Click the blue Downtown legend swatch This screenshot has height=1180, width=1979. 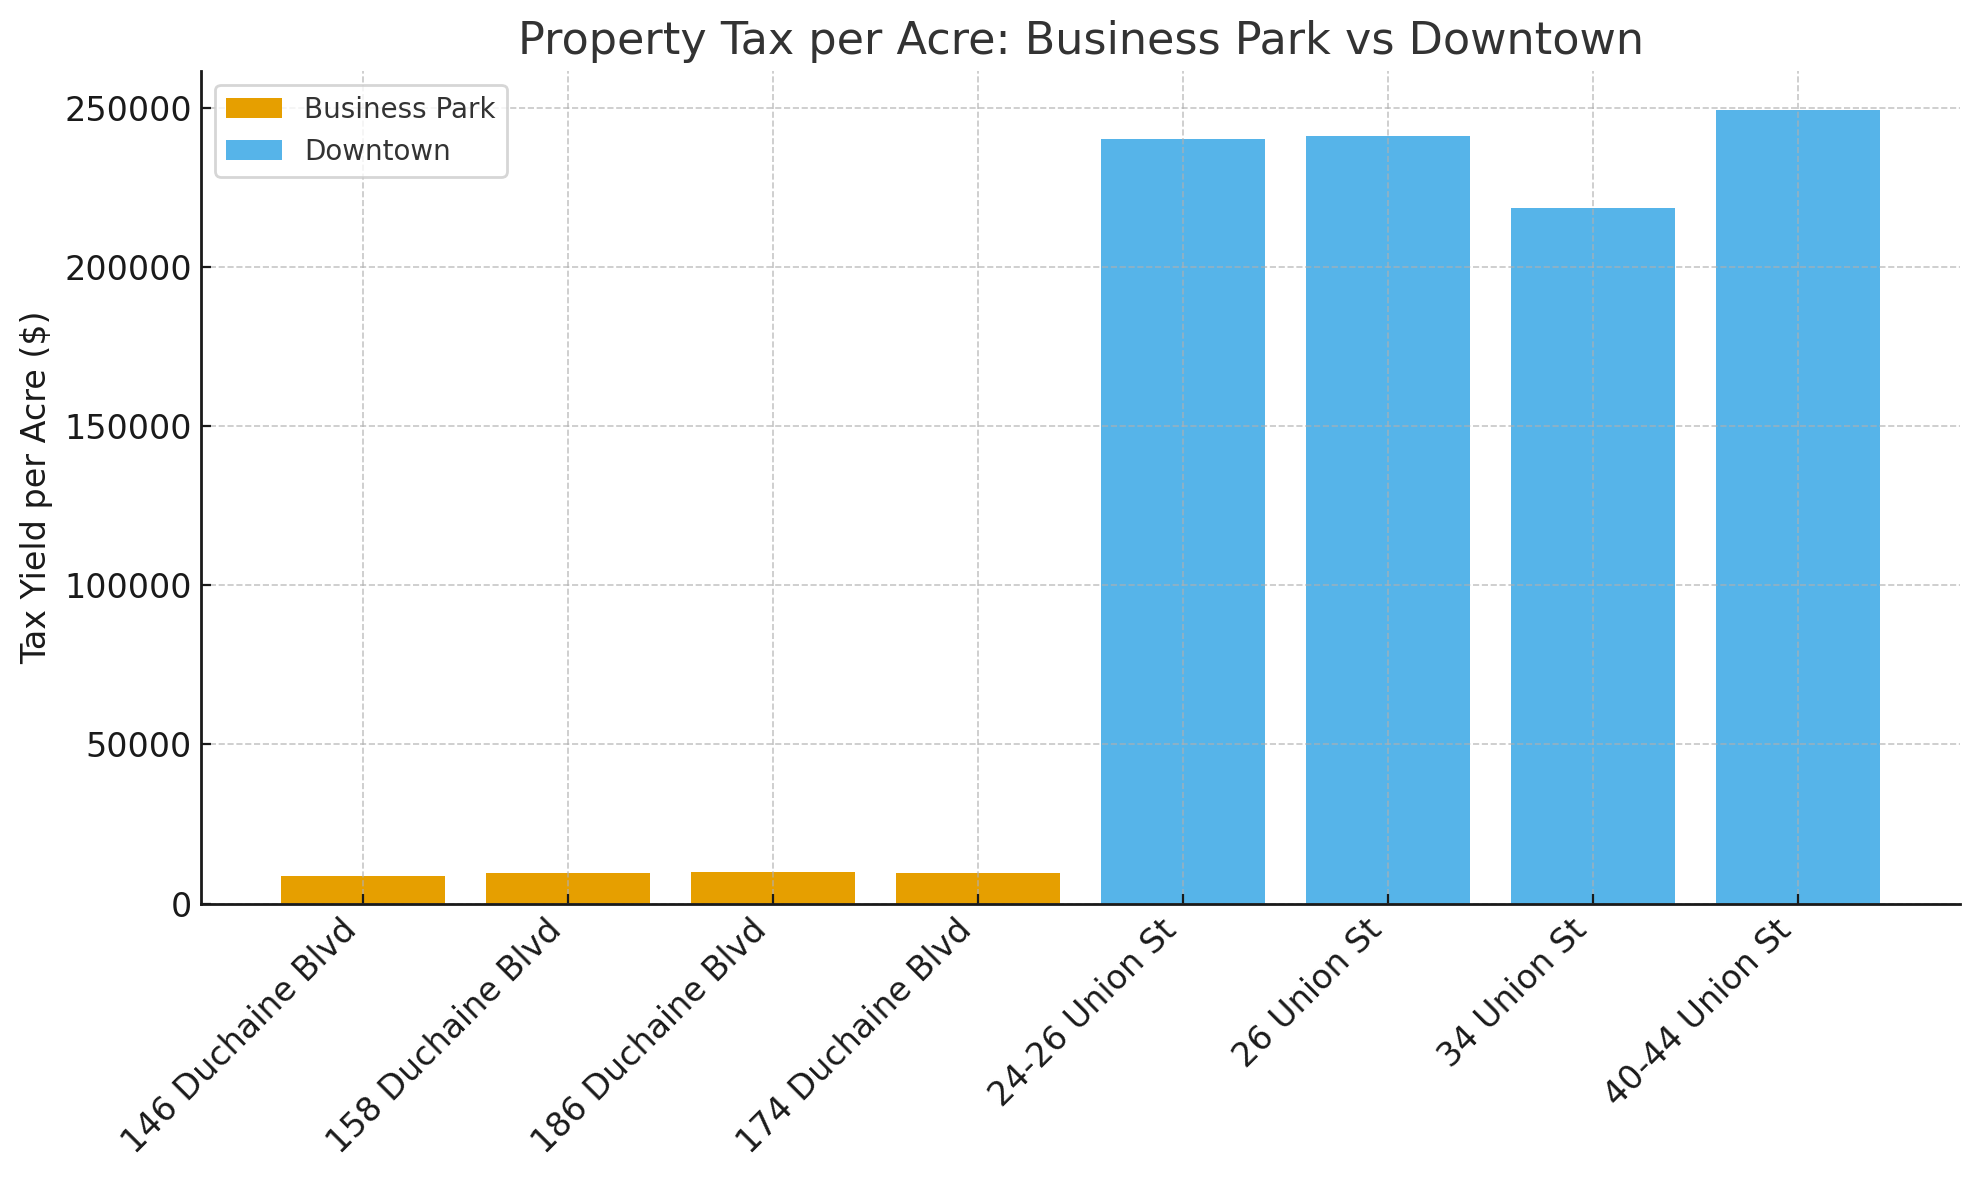[254, 150]
